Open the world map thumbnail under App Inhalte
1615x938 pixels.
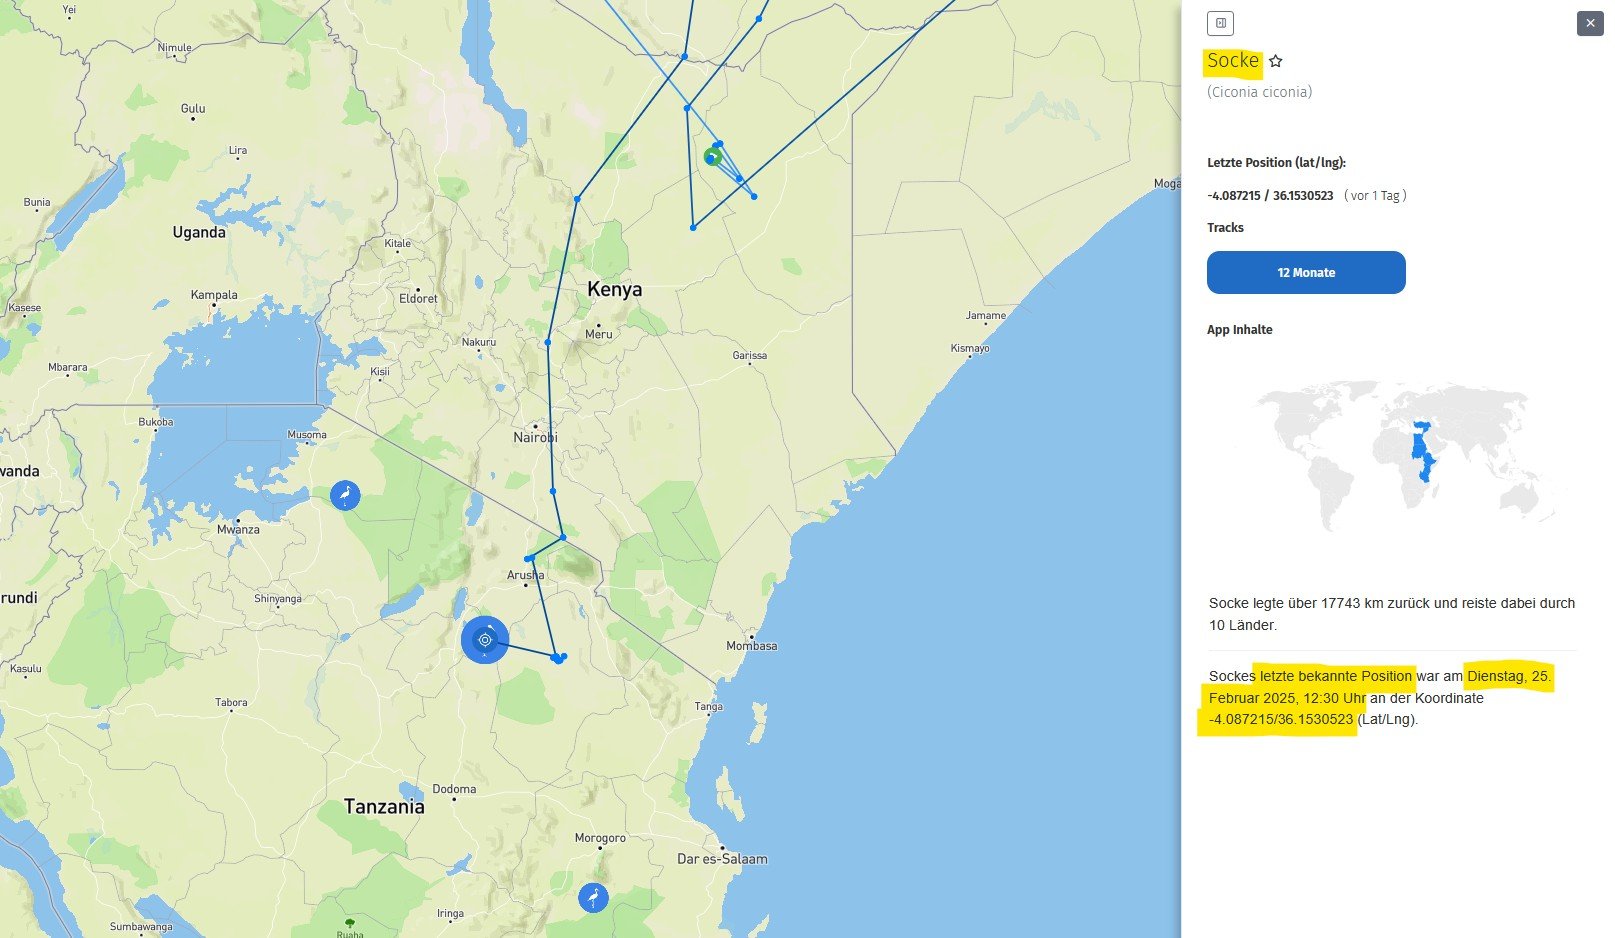tap(1405, 455)
